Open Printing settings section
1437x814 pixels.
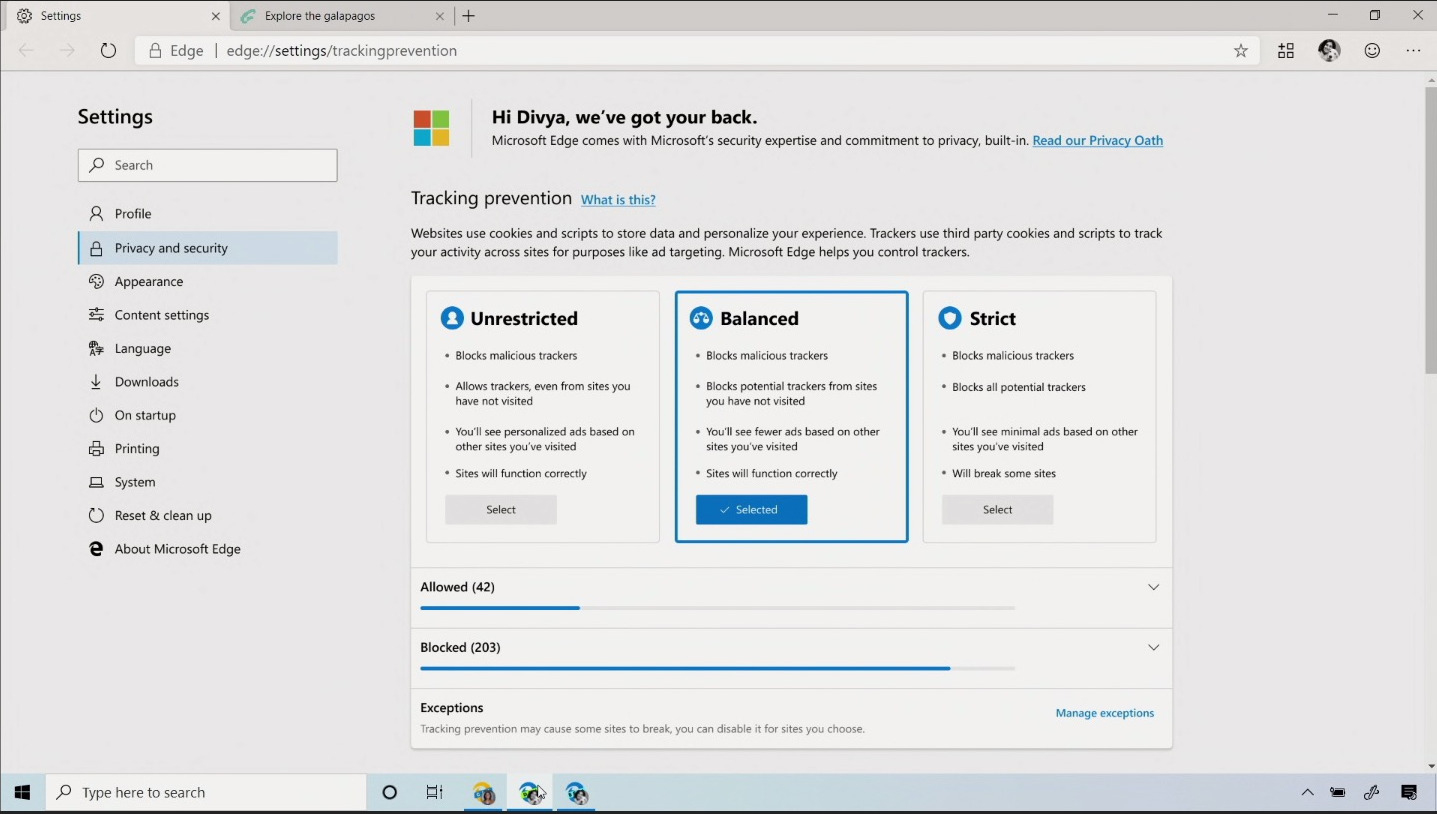(208, 449)
